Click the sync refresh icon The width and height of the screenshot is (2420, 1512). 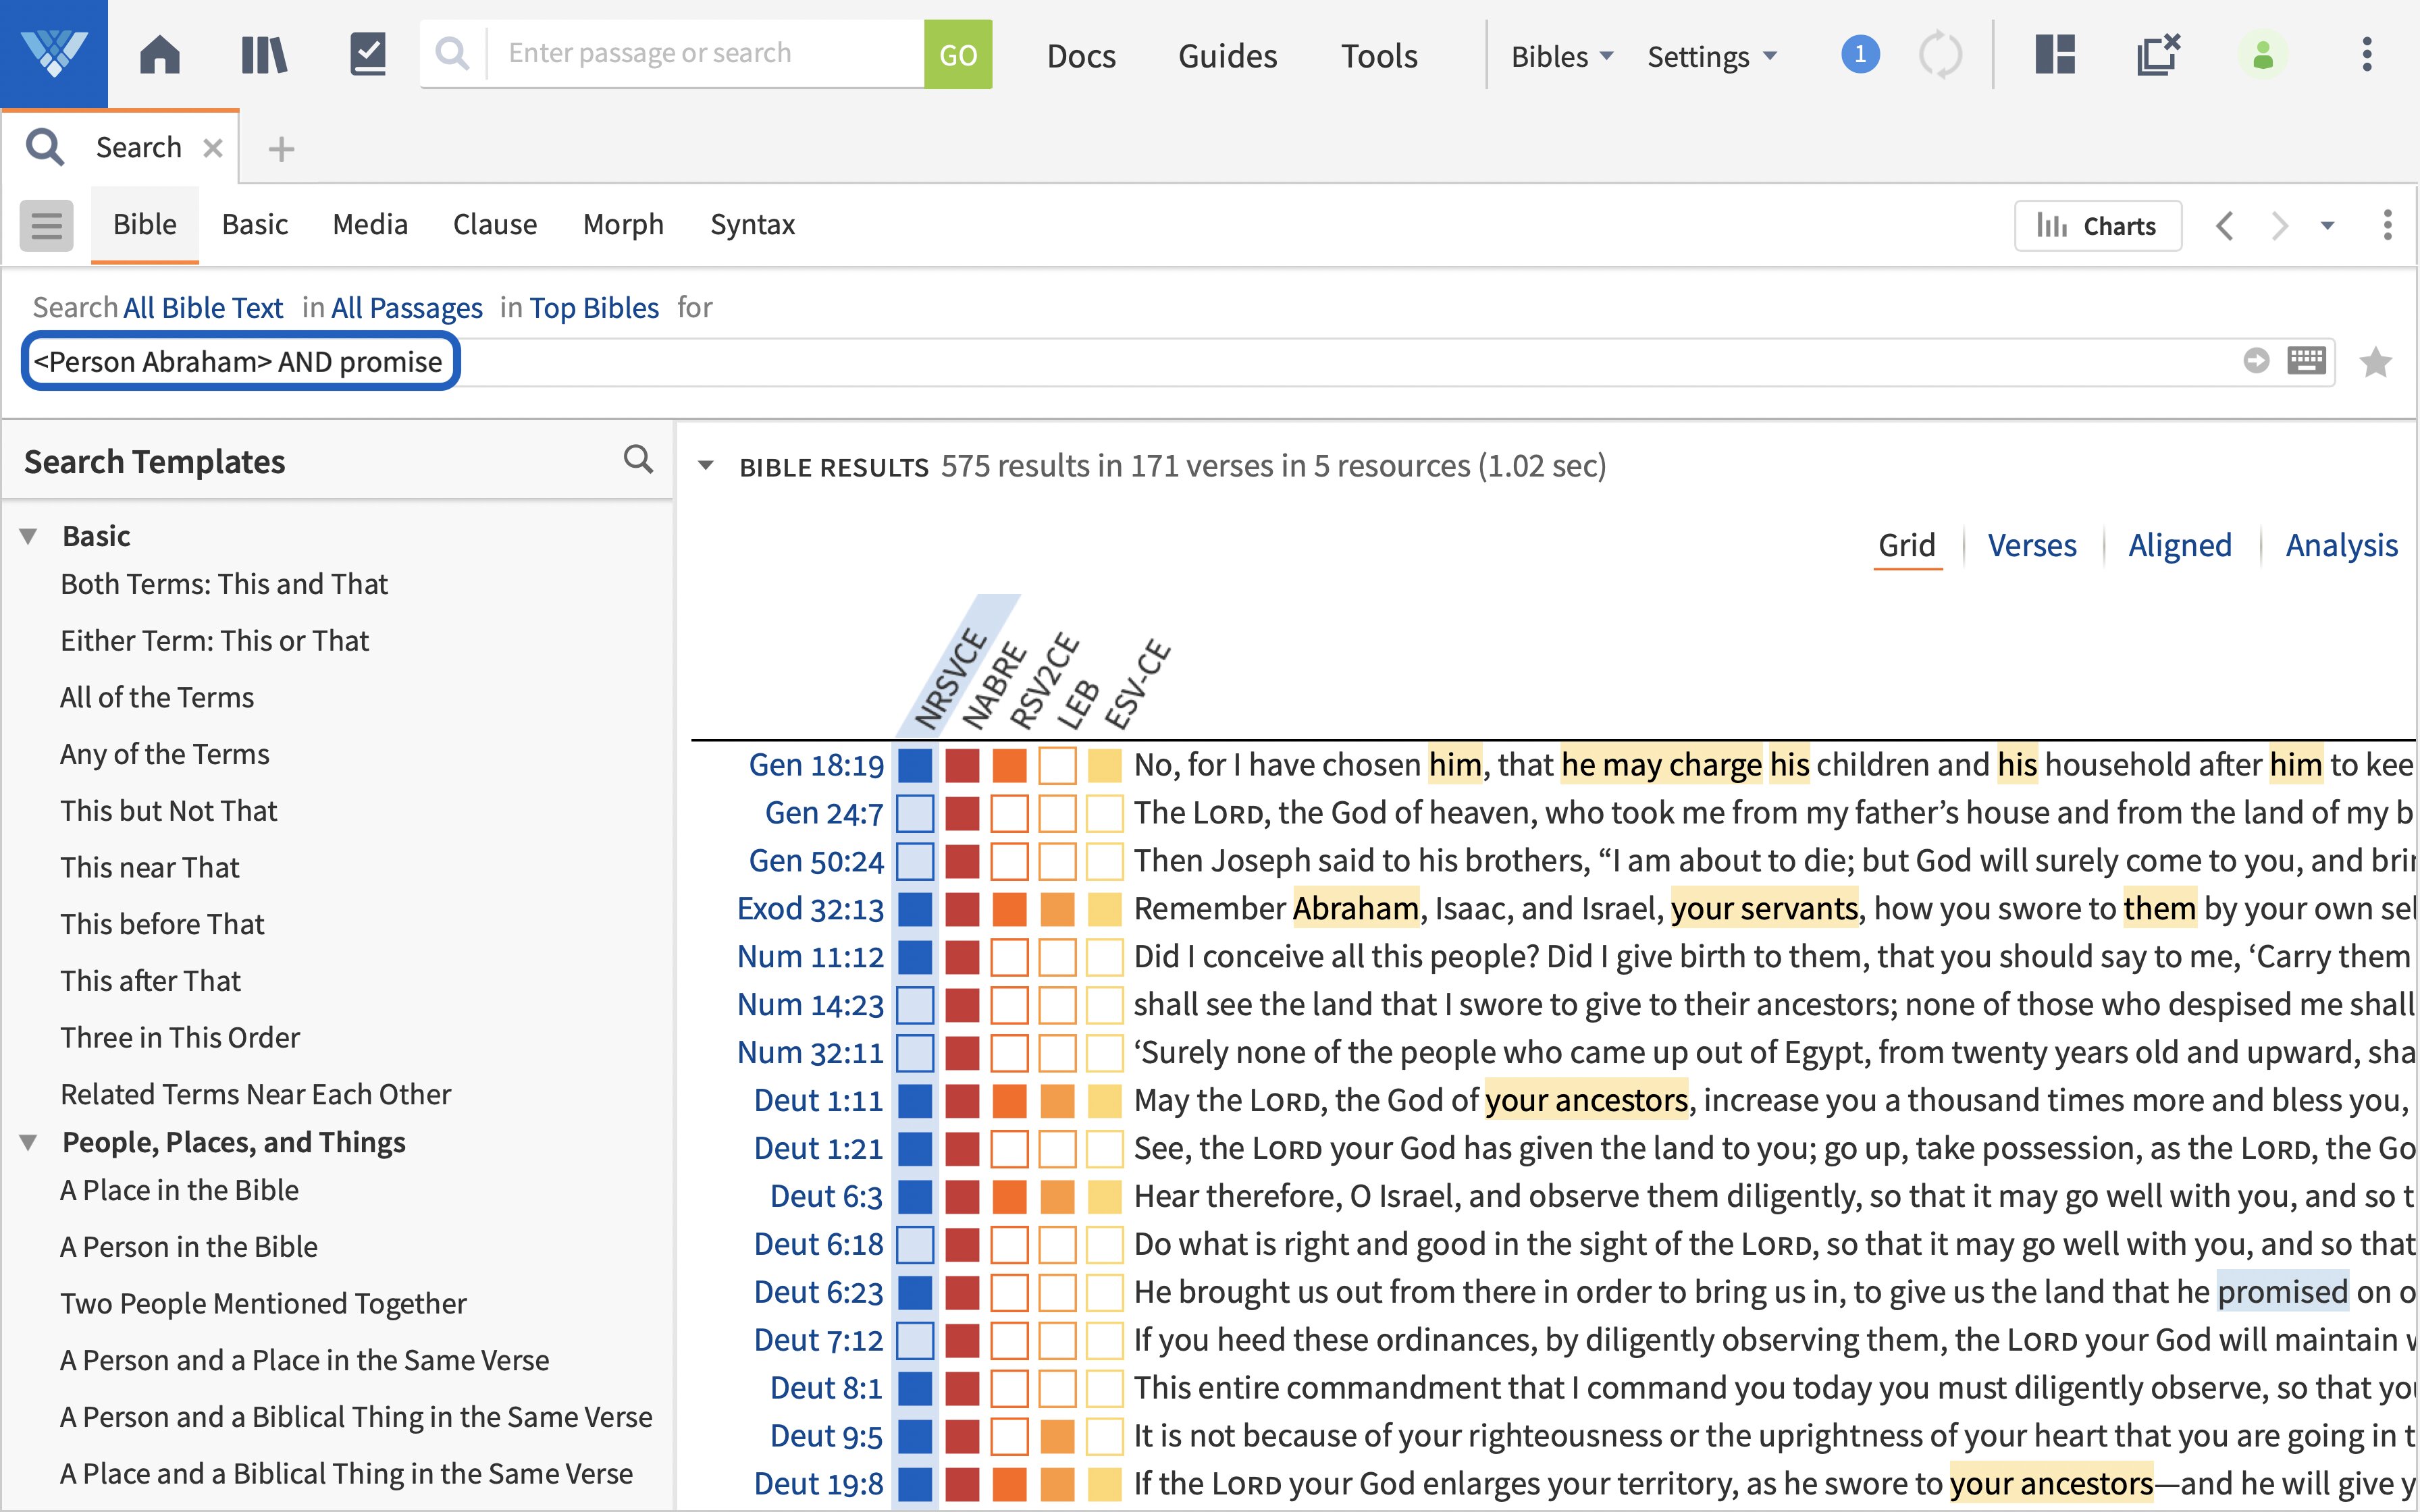coord(1940,54)
